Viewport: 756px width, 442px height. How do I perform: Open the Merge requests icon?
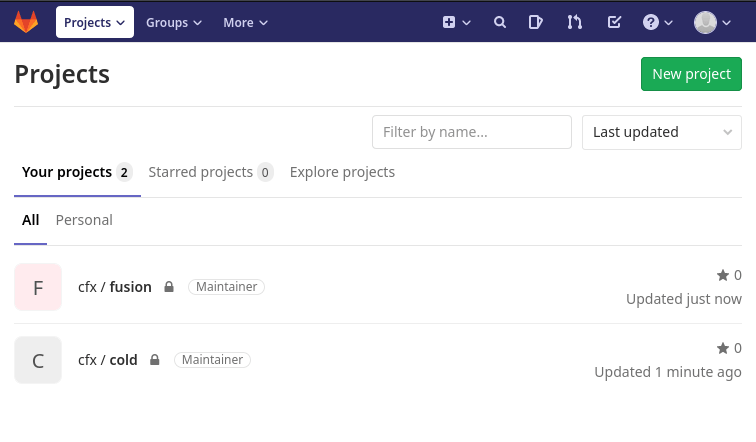(574, 22)
